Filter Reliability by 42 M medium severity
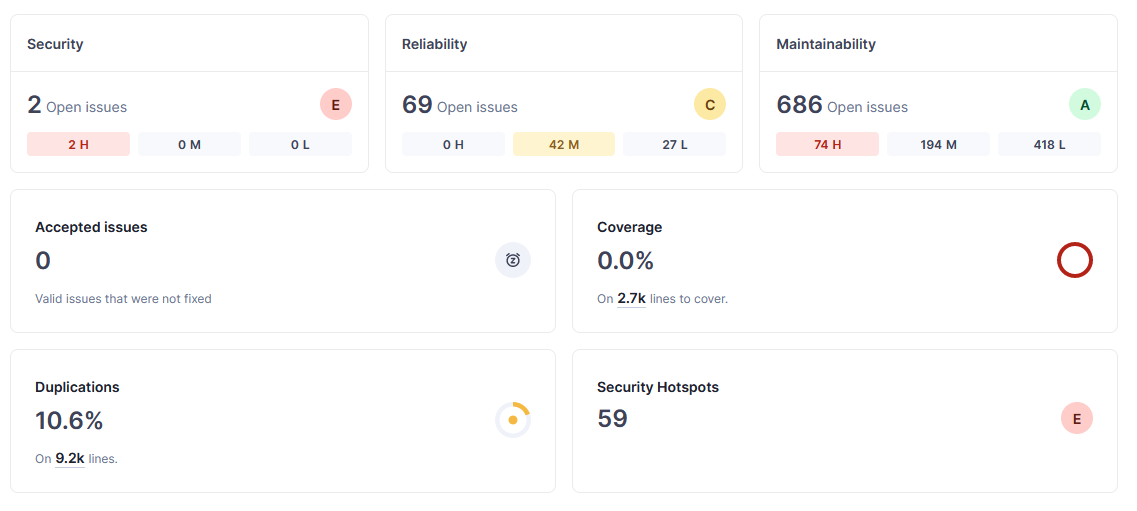This screenshot has height=511, width=1137. click(x=564, y=145)
